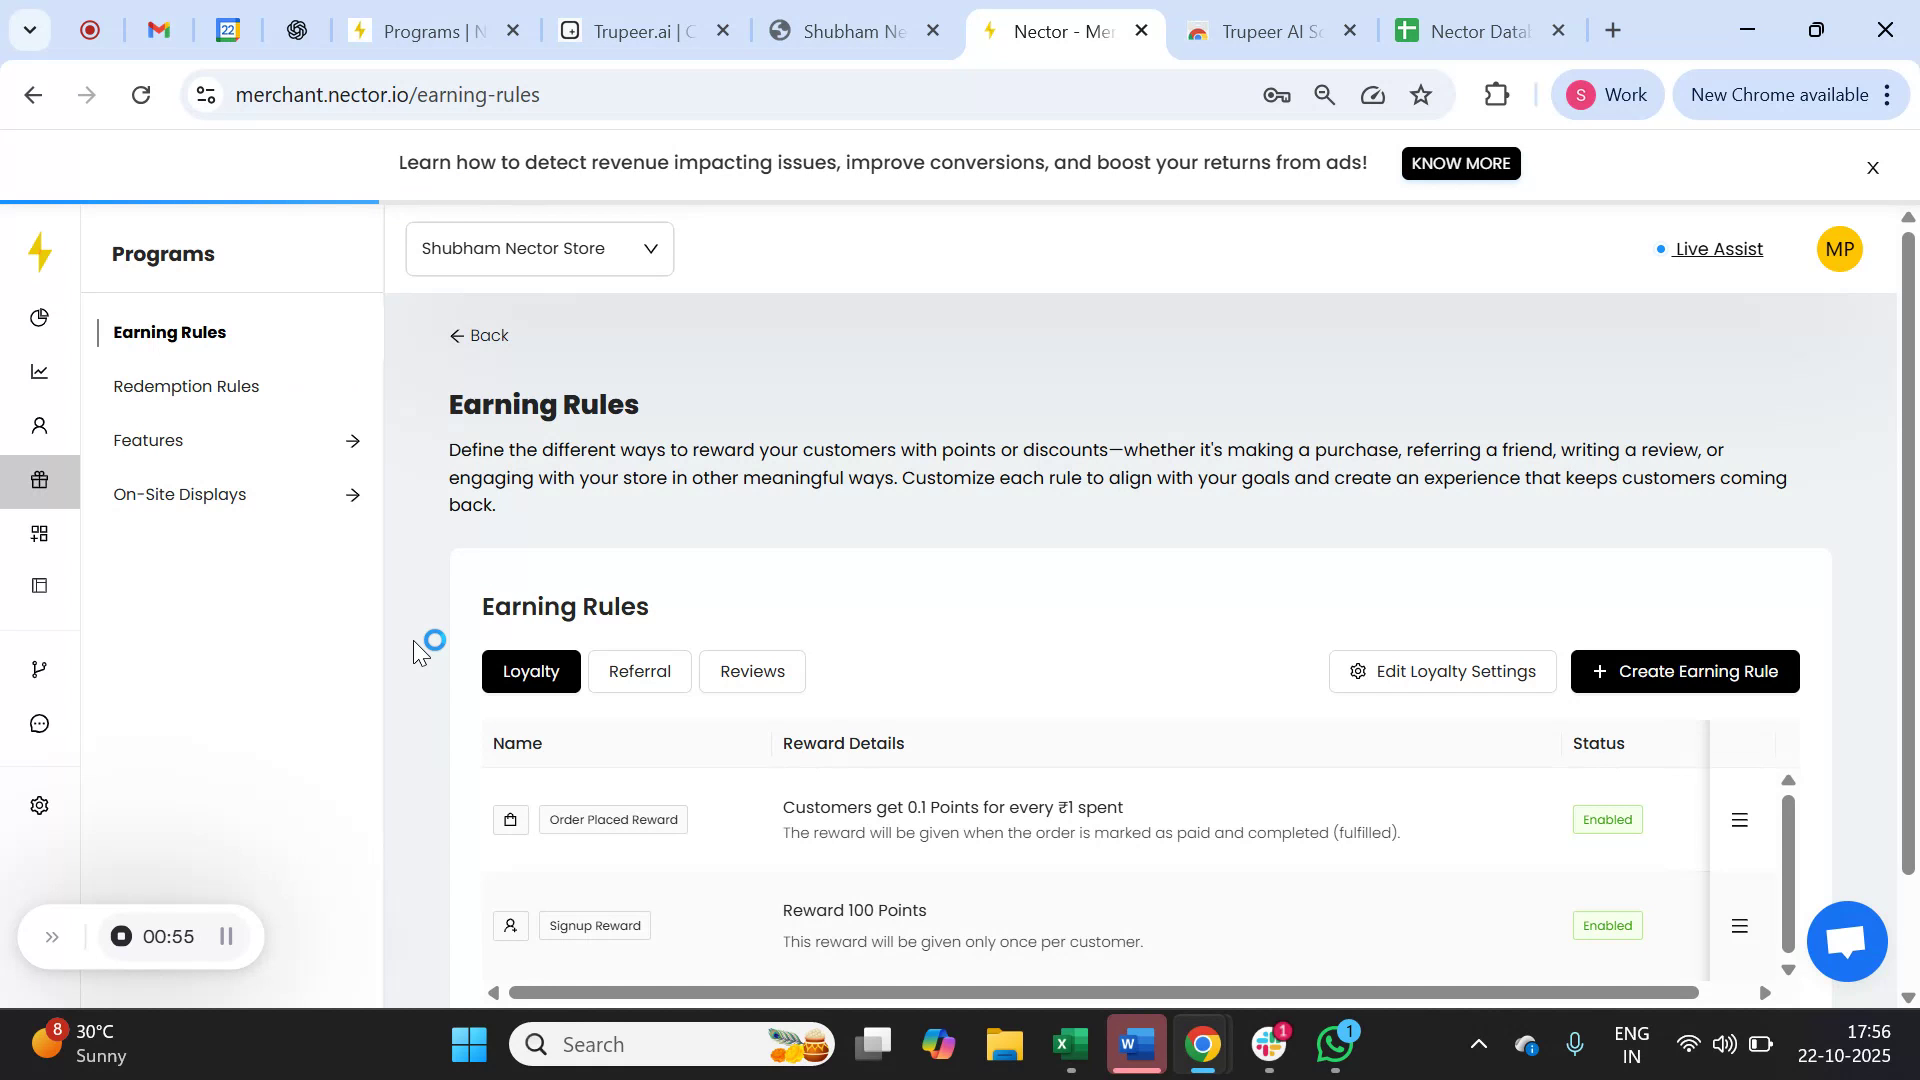
Task: Switch to the Referral tab
Action: (640, 671)
